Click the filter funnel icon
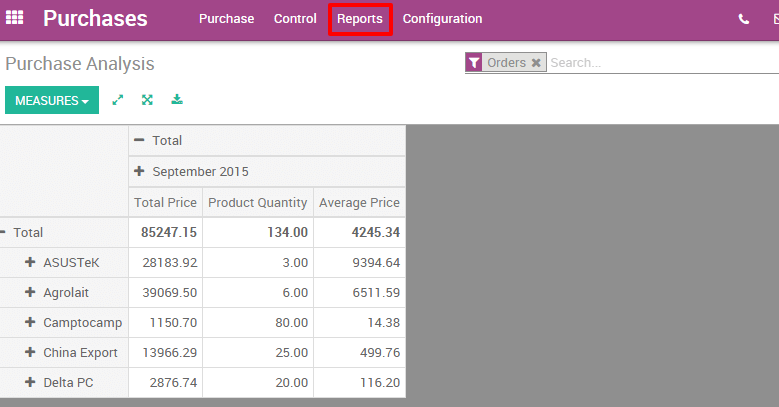Viewport: 779px width, 407px height. (474, 63)
